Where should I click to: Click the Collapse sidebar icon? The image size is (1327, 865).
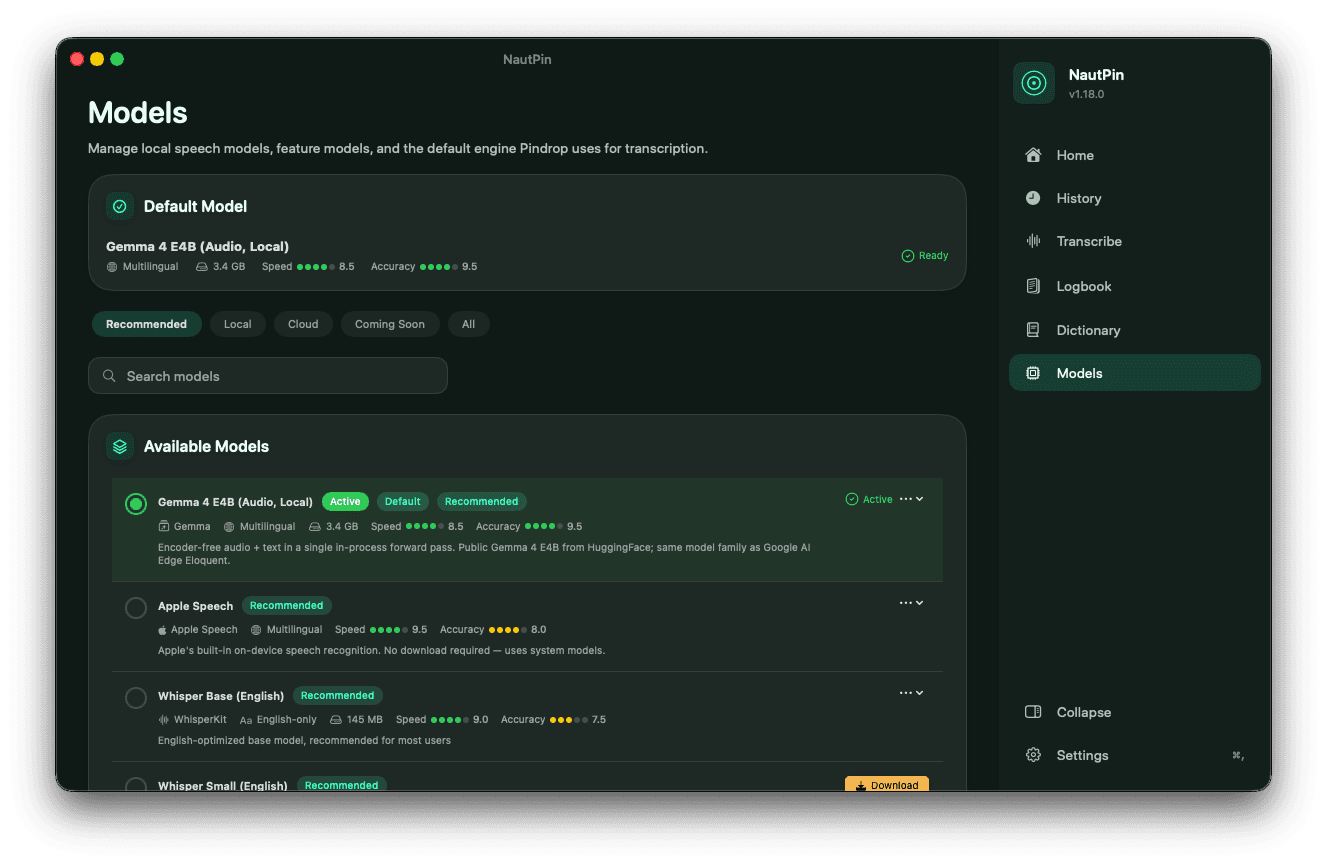click(x=1033, y=712)
